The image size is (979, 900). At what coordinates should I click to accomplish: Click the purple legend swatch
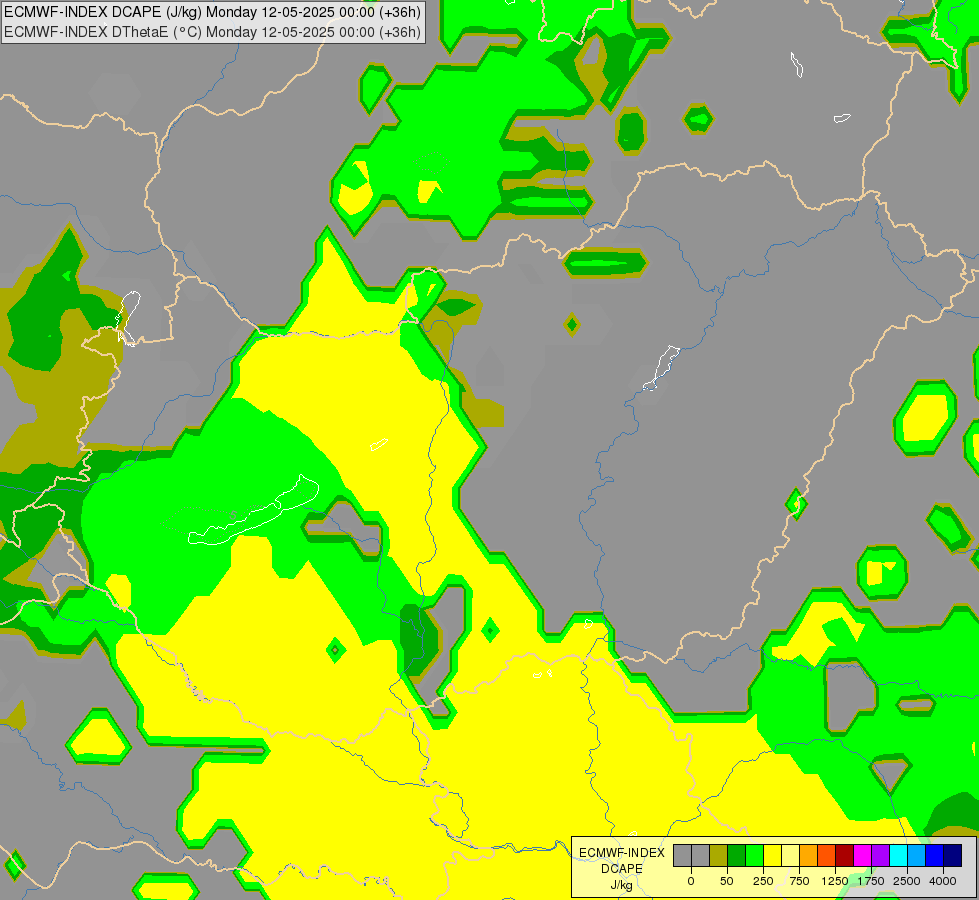point(881,855)
